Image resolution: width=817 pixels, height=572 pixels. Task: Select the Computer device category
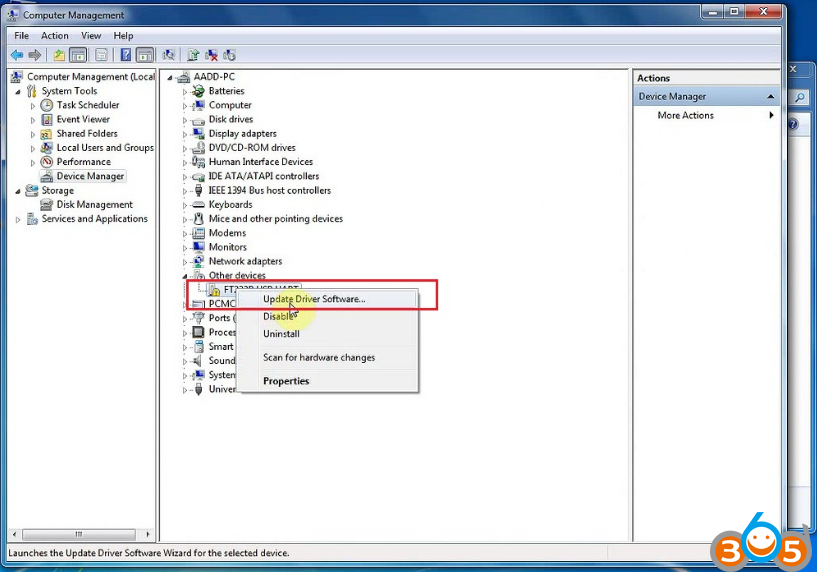230,105
